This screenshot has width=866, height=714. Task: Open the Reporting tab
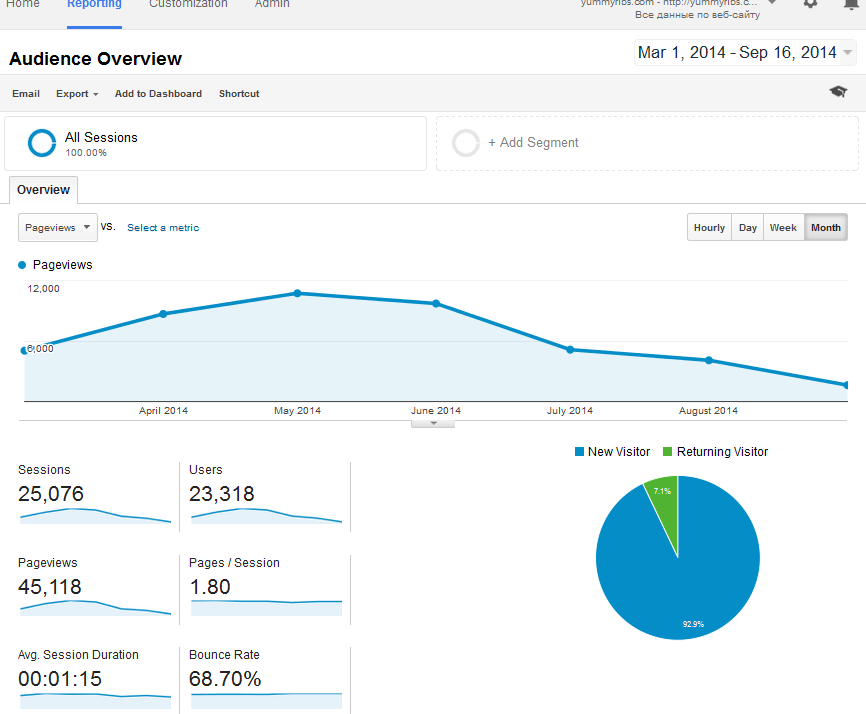94,4
